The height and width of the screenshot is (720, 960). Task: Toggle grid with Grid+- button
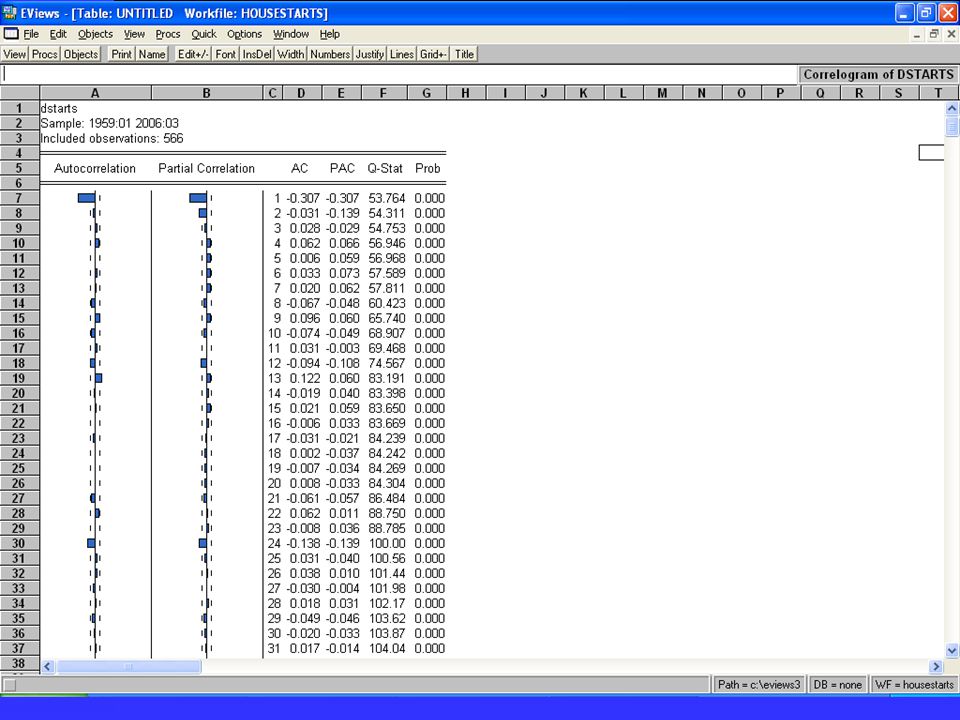433,54
